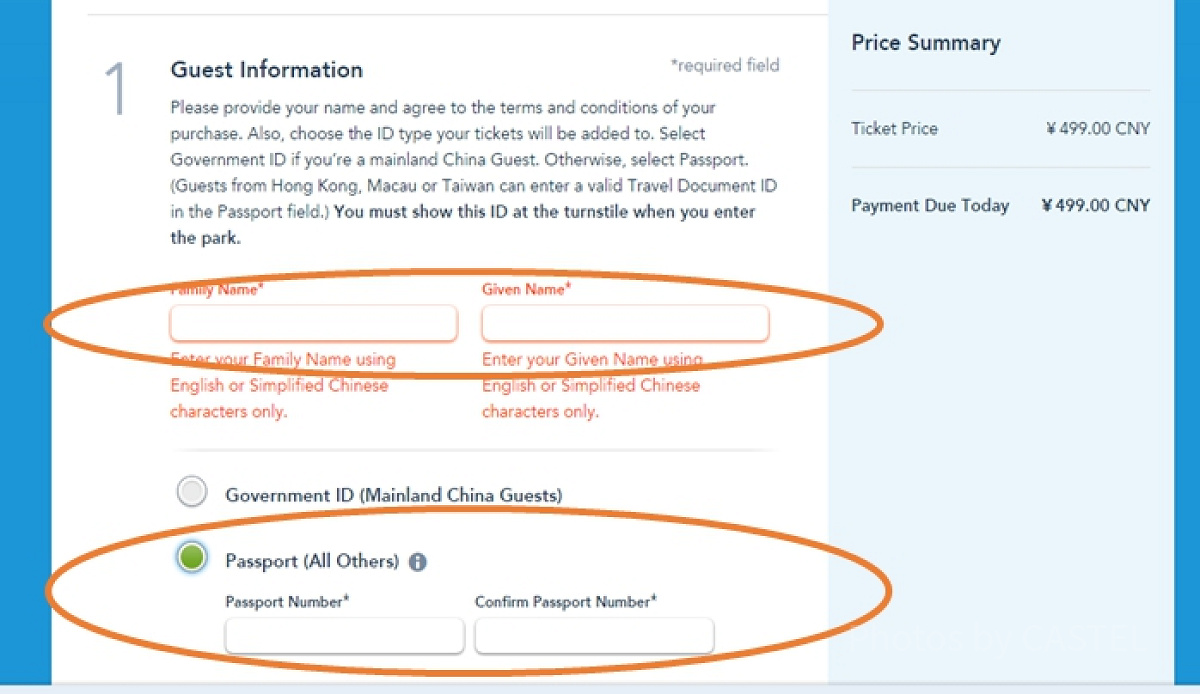Click the large step number 1
The width and height of the screenshot is (1200, 694).
tap(117, 88)
